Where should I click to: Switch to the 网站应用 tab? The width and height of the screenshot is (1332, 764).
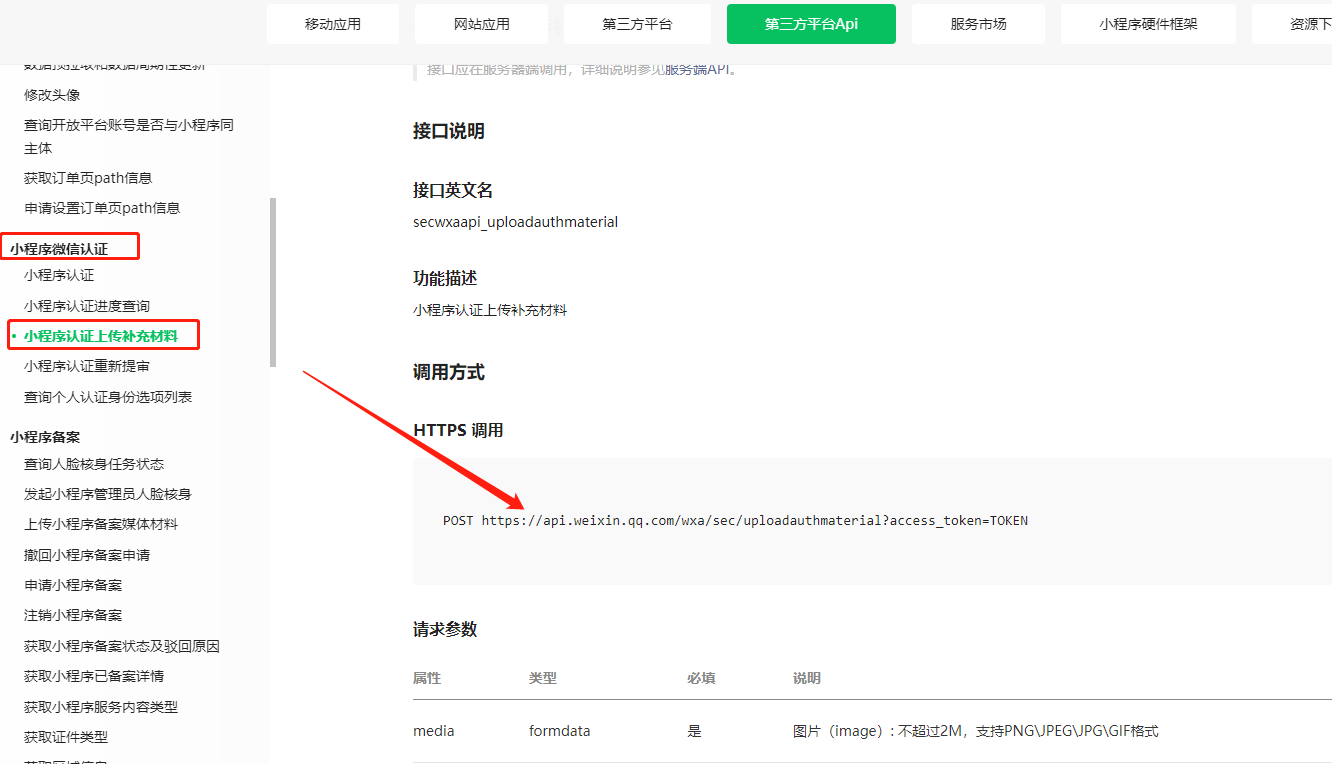tap(481, 24)
